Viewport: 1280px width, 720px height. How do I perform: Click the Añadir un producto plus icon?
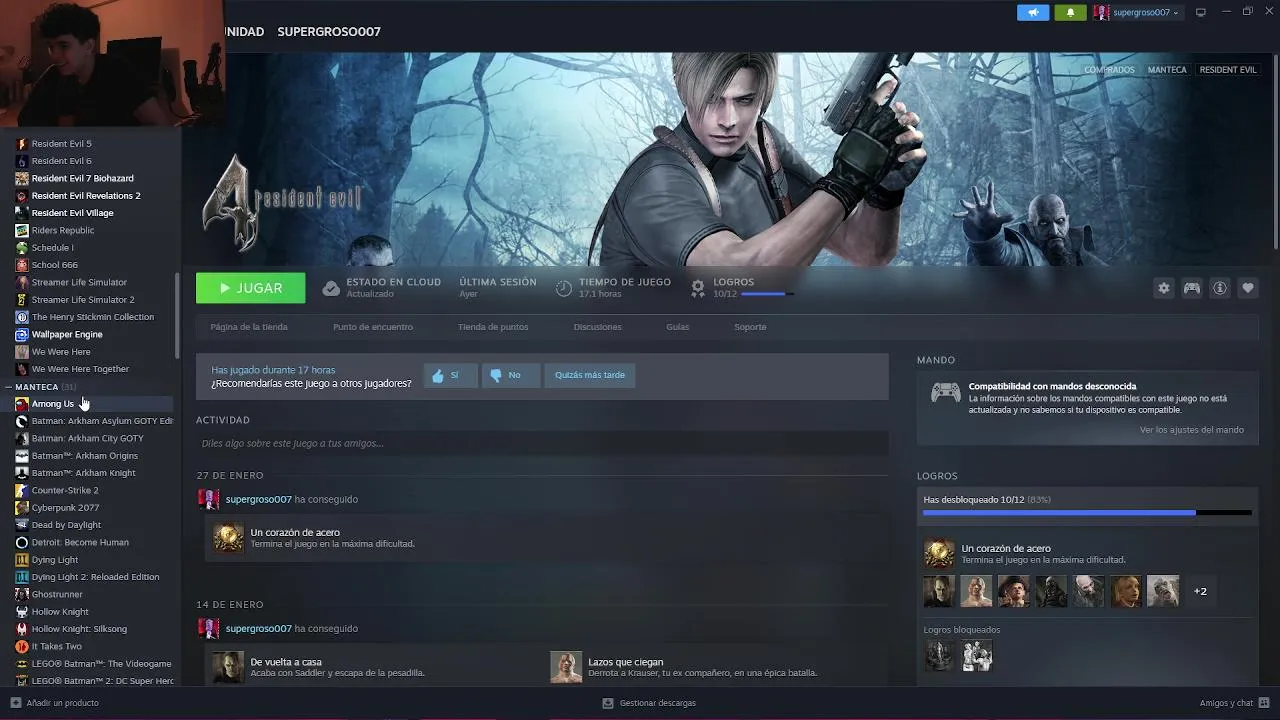(15, 703)
